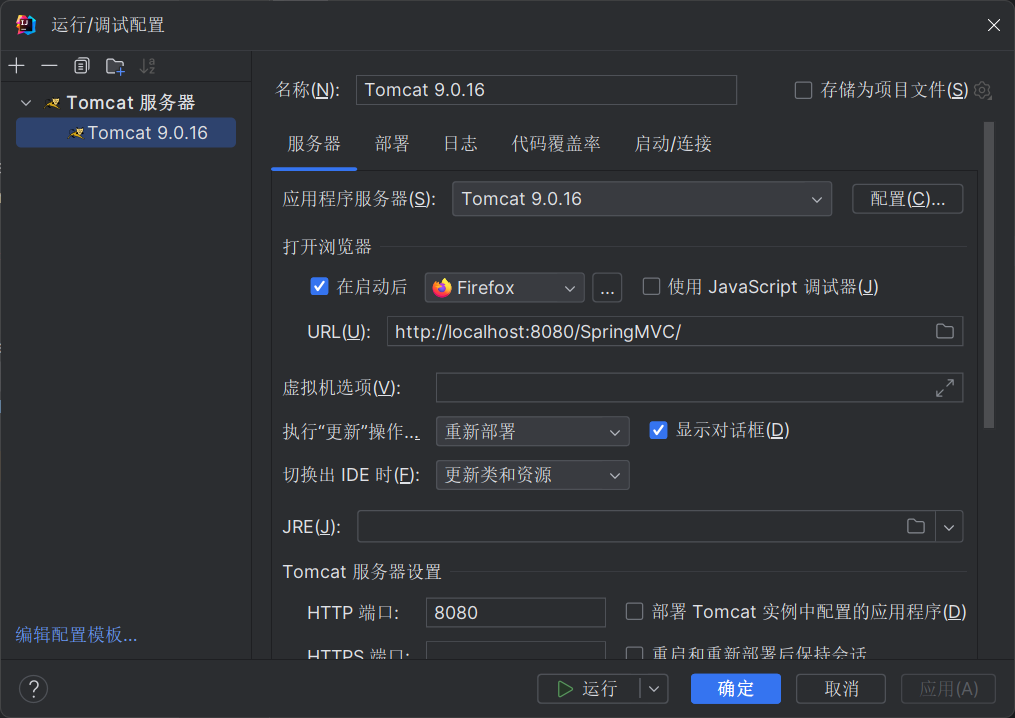Screen dimensions: 1015x718
Task: Browse for URL using folder icon
Action: [x=944, y=331]
